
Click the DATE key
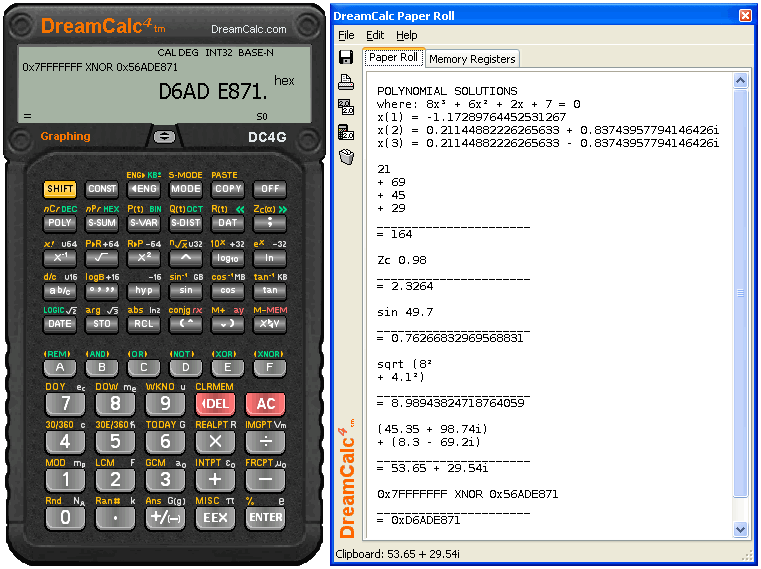pyautogui.click(x=60, y=324)
